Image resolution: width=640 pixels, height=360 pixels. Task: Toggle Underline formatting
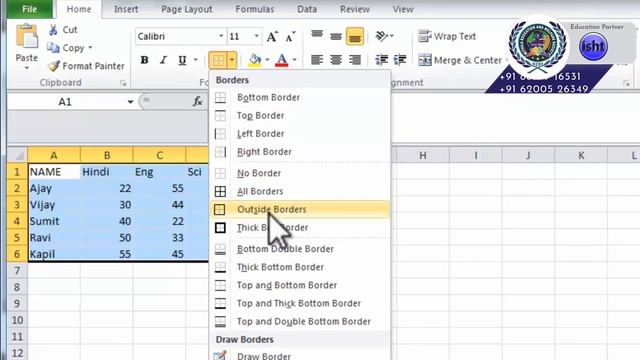point(182,60)
